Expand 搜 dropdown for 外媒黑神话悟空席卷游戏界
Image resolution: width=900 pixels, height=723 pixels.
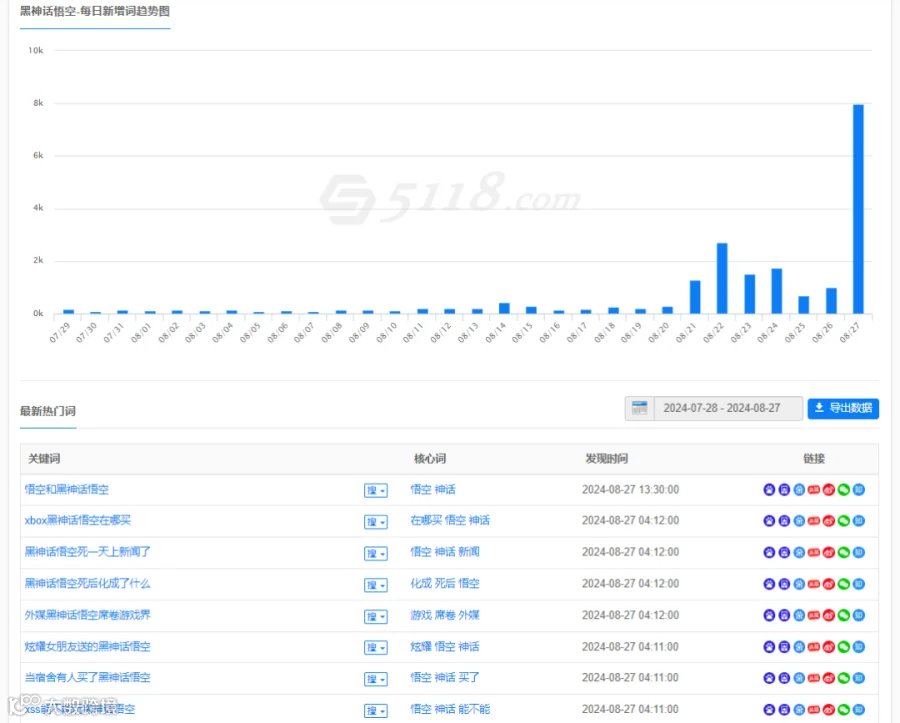coord(376,617)
